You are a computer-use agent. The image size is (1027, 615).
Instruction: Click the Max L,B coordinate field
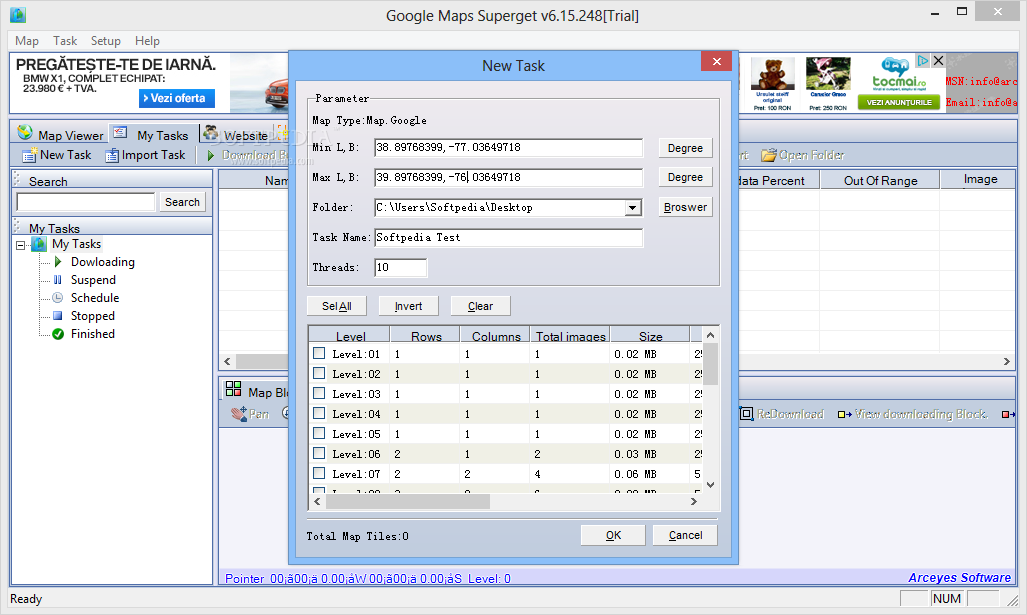(x=509, y=177)
